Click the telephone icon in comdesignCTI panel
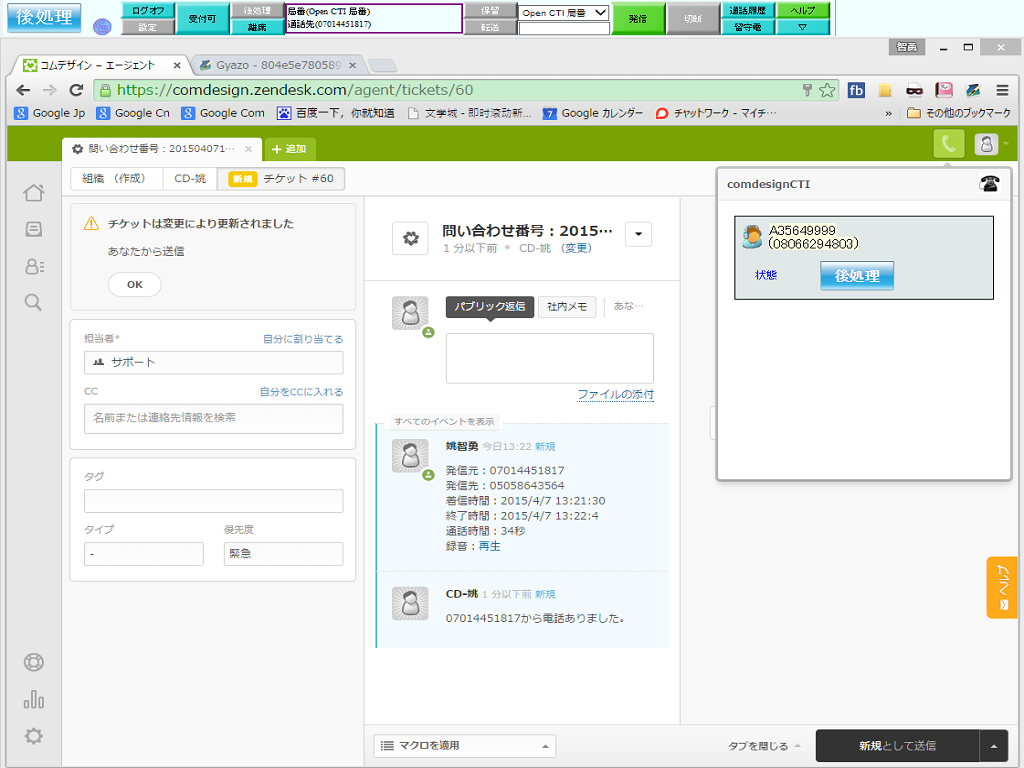The width and height of the screenshot is (1024, 768). point(989,183)
